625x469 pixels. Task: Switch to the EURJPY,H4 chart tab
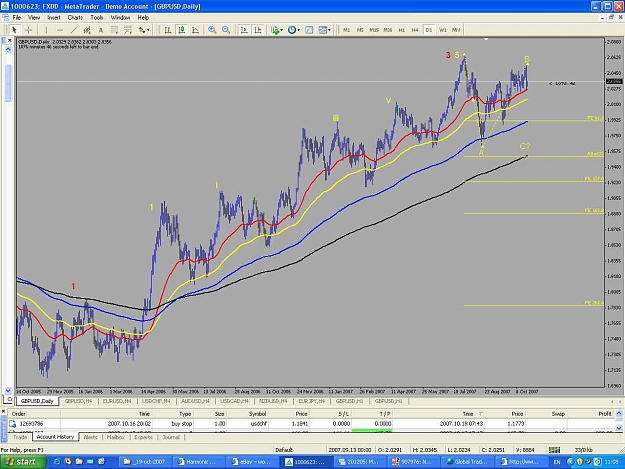[312, 401]
